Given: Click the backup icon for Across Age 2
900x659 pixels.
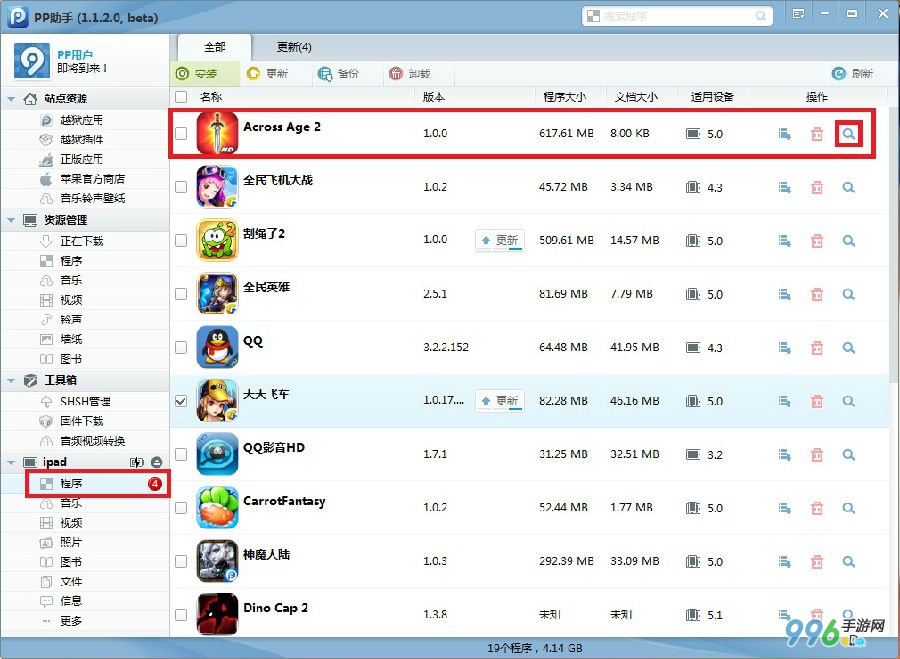Looking at the screenshot, I should click(785, 134).
